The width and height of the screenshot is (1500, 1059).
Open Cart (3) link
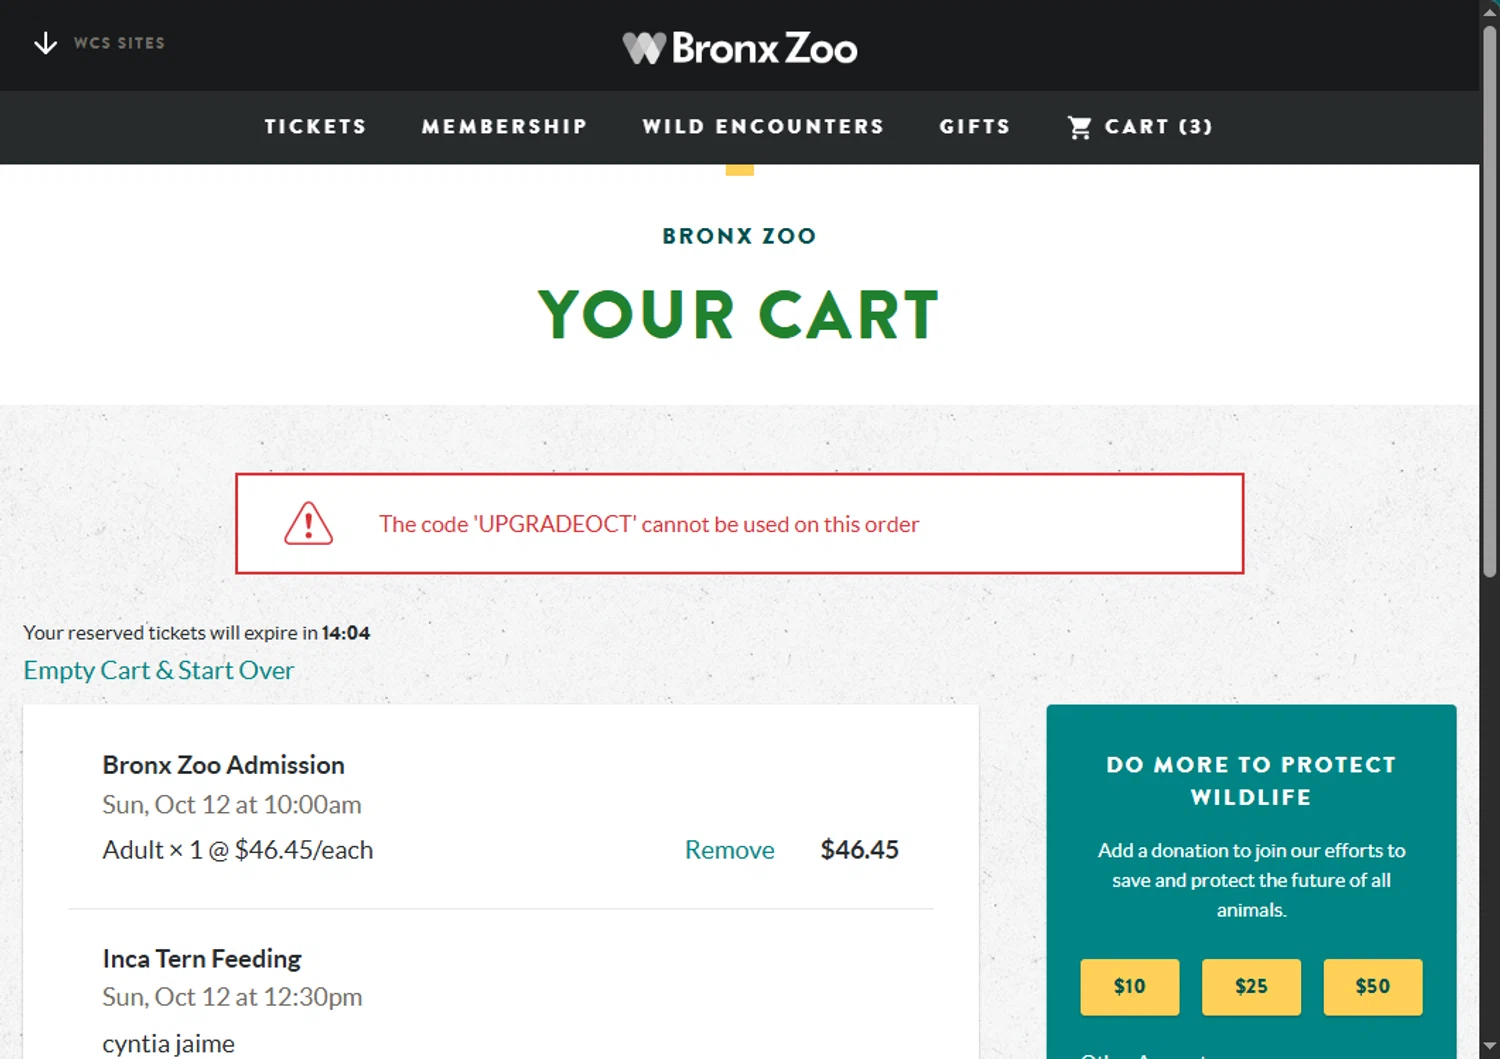(1157, 127)
